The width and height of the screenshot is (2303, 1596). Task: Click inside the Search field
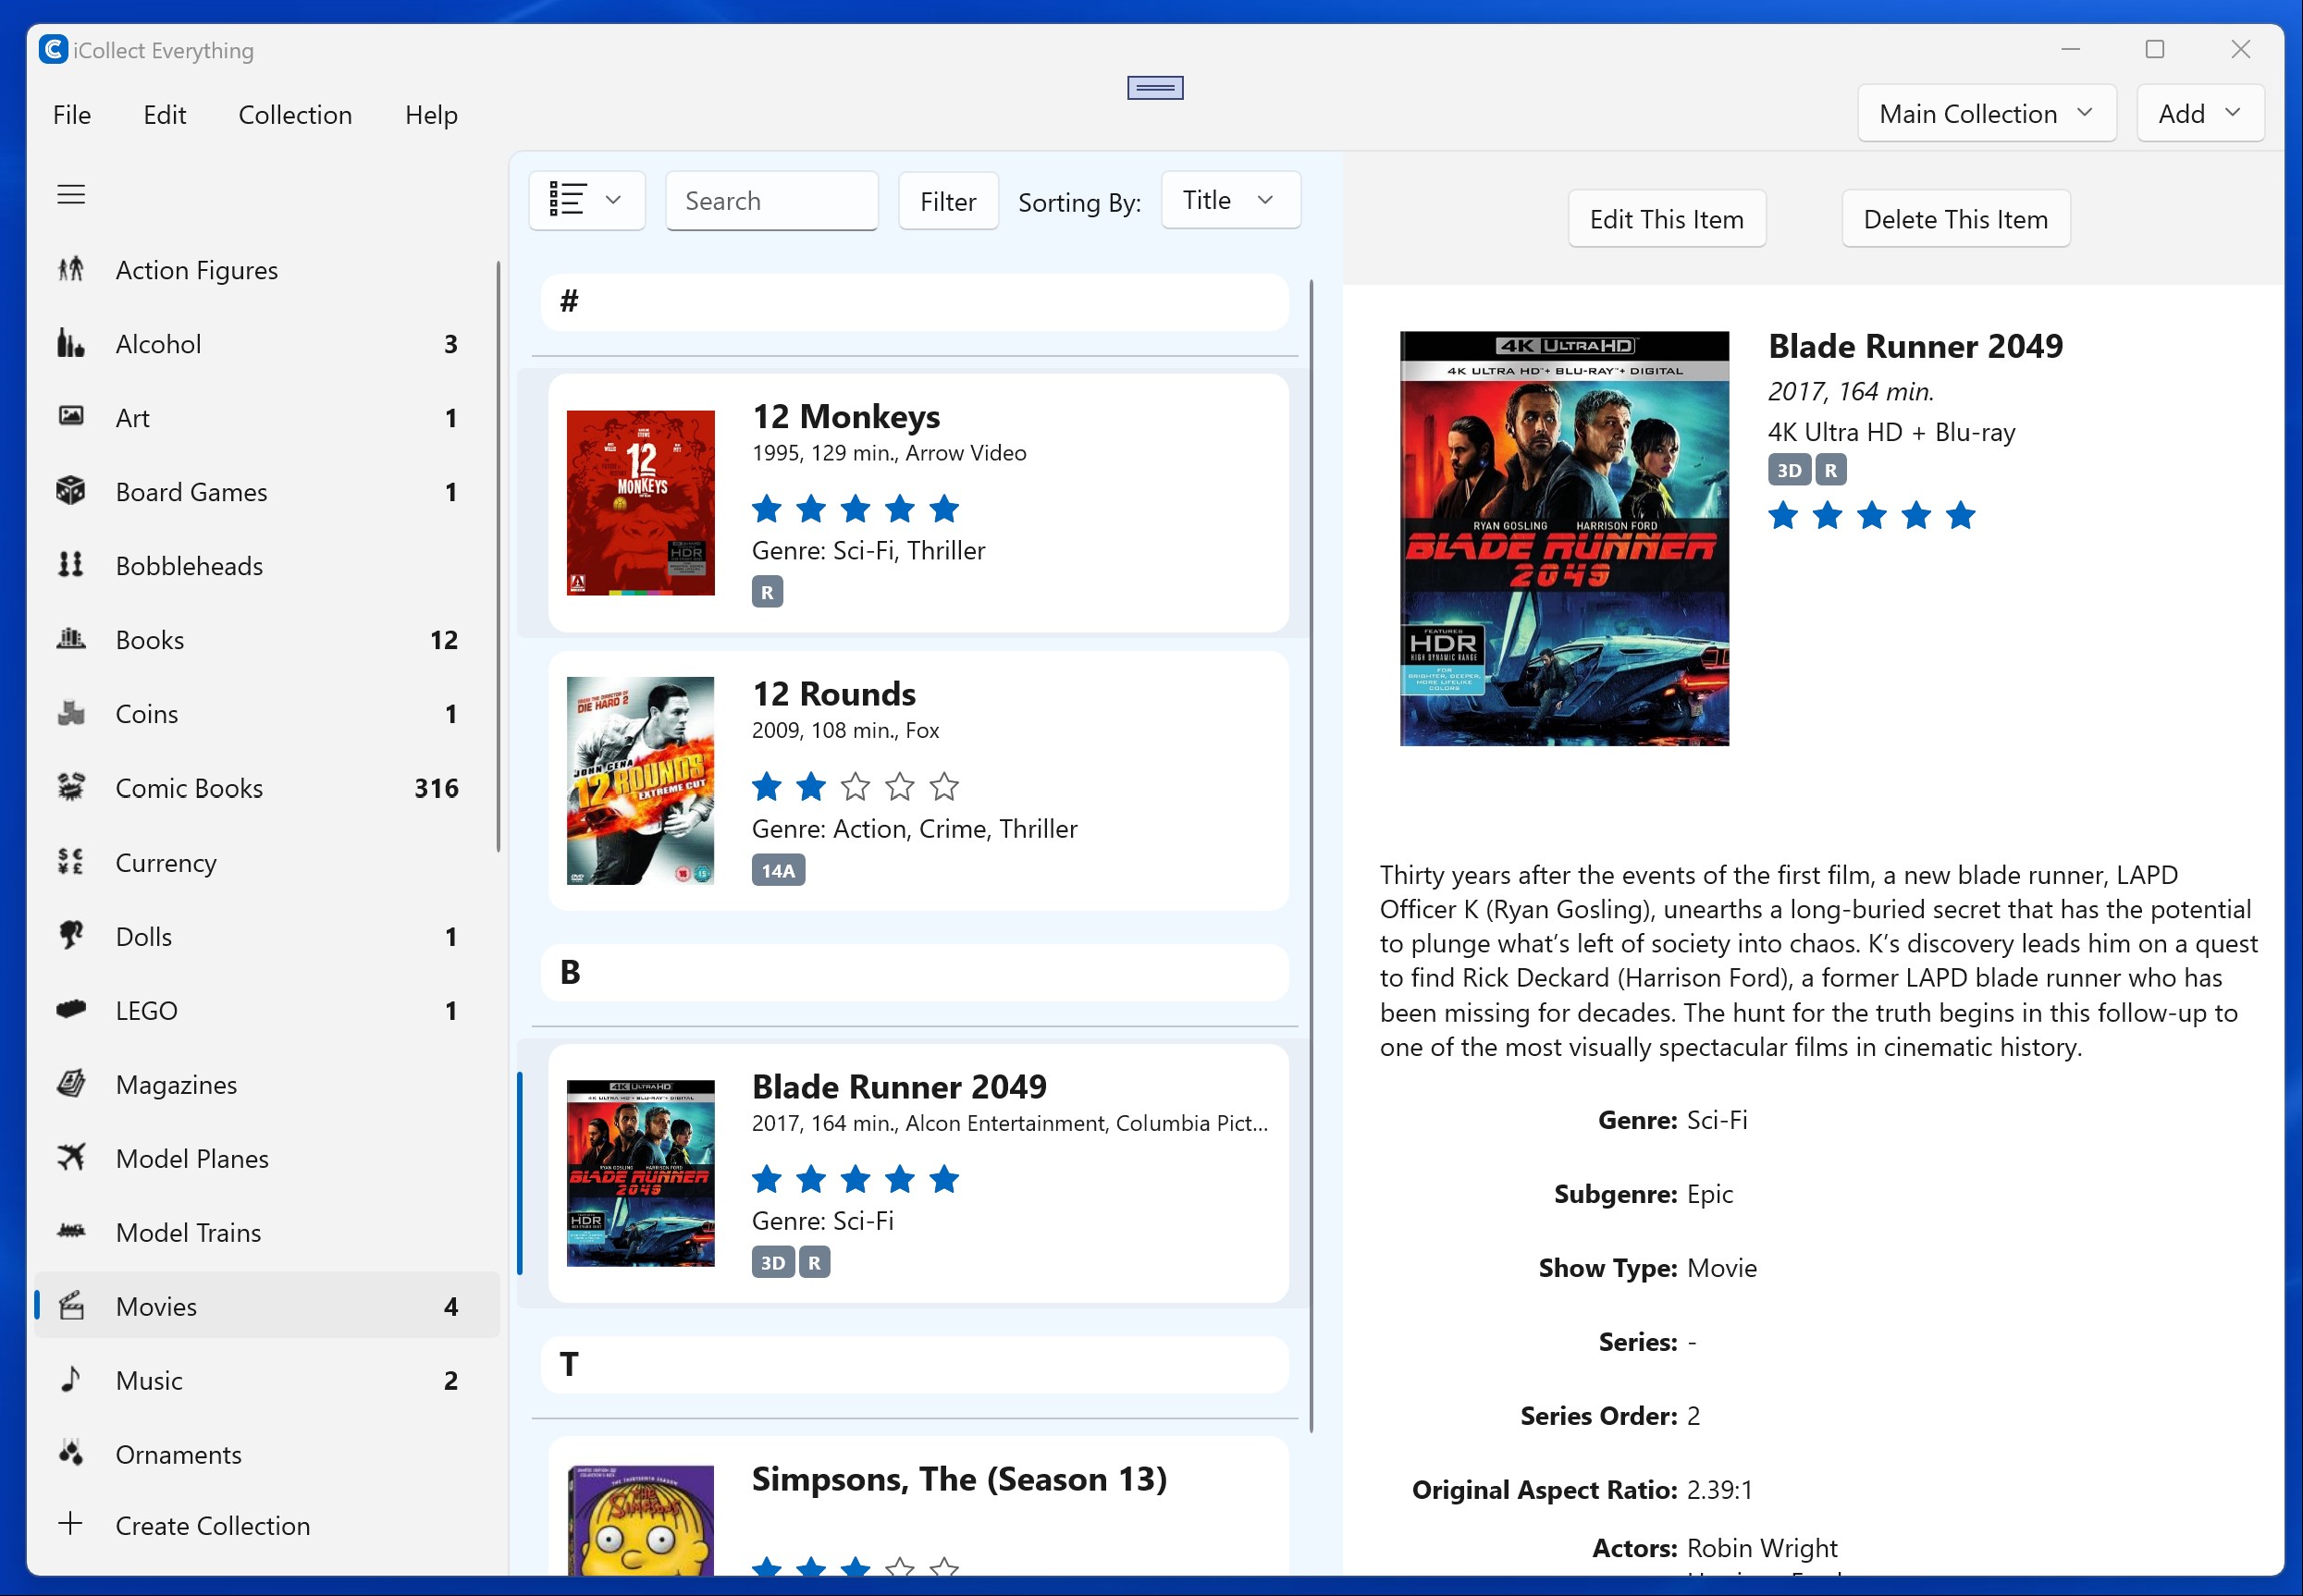click(x=772, y=200)
